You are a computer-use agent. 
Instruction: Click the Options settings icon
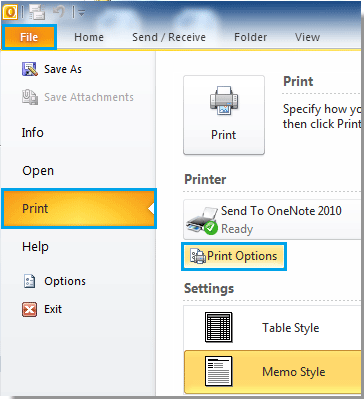click(x=30, y=281)
